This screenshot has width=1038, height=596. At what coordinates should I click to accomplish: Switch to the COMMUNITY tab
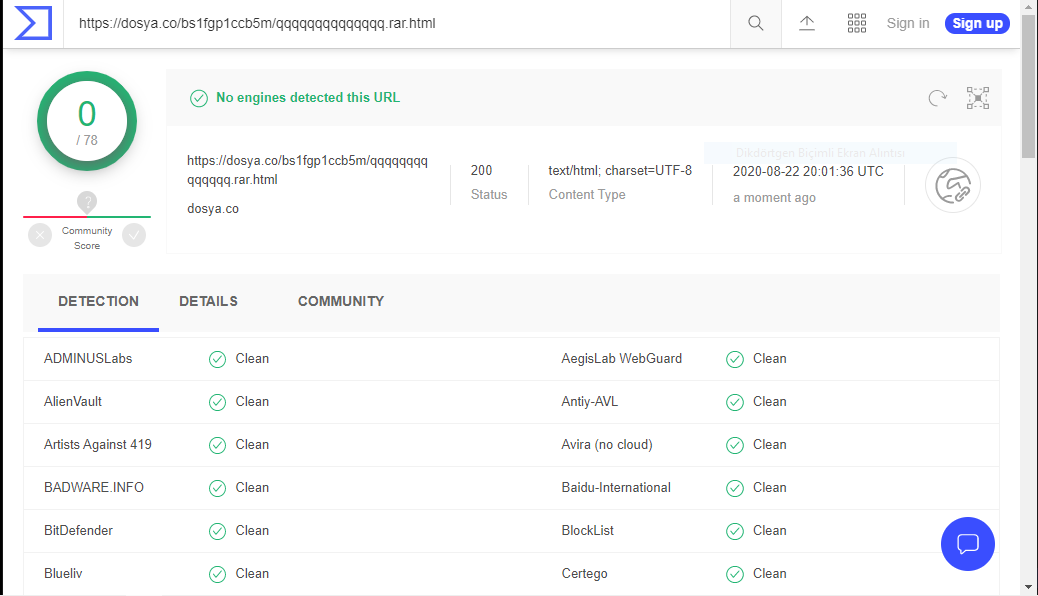pyautogui.click(x=340, y=301)
